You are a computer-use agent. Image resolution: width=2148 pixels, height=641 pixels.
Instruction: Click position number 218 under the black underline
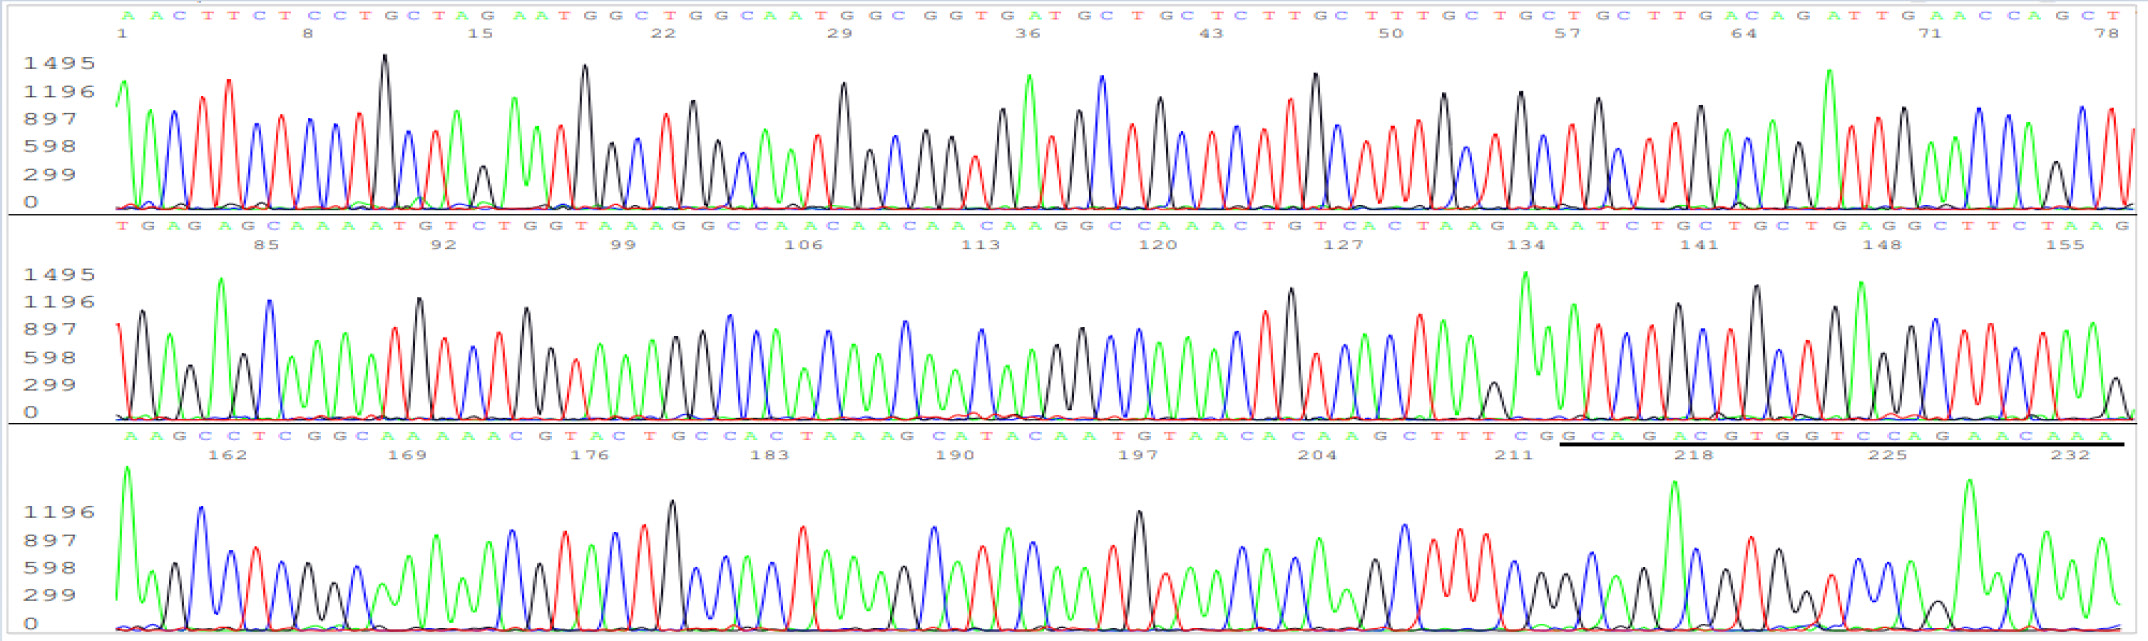point(1693,455)
